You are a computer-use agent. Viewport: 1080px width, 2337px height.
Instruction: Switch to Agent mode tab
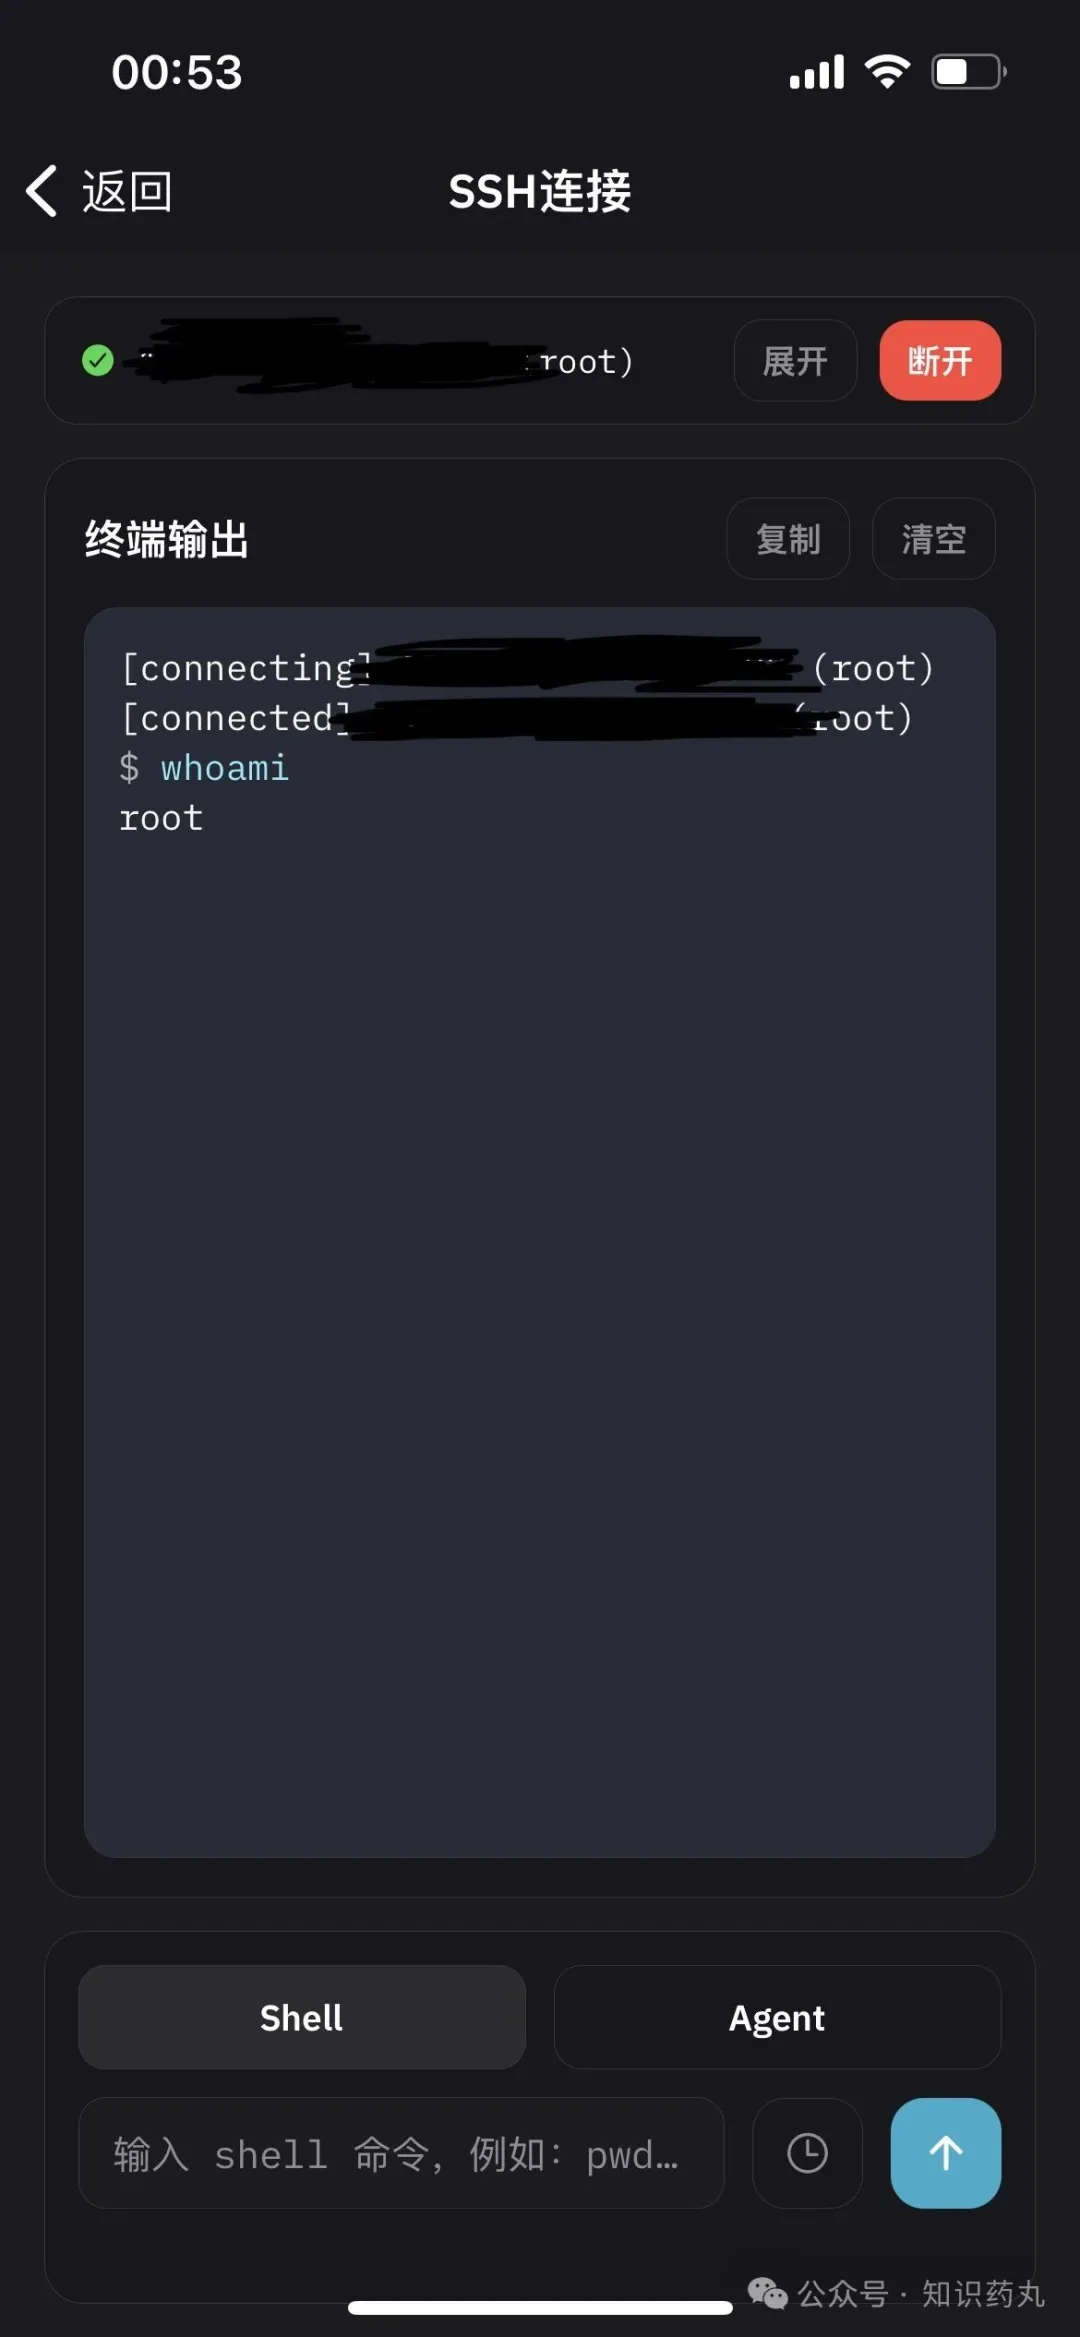[777, 2017]
